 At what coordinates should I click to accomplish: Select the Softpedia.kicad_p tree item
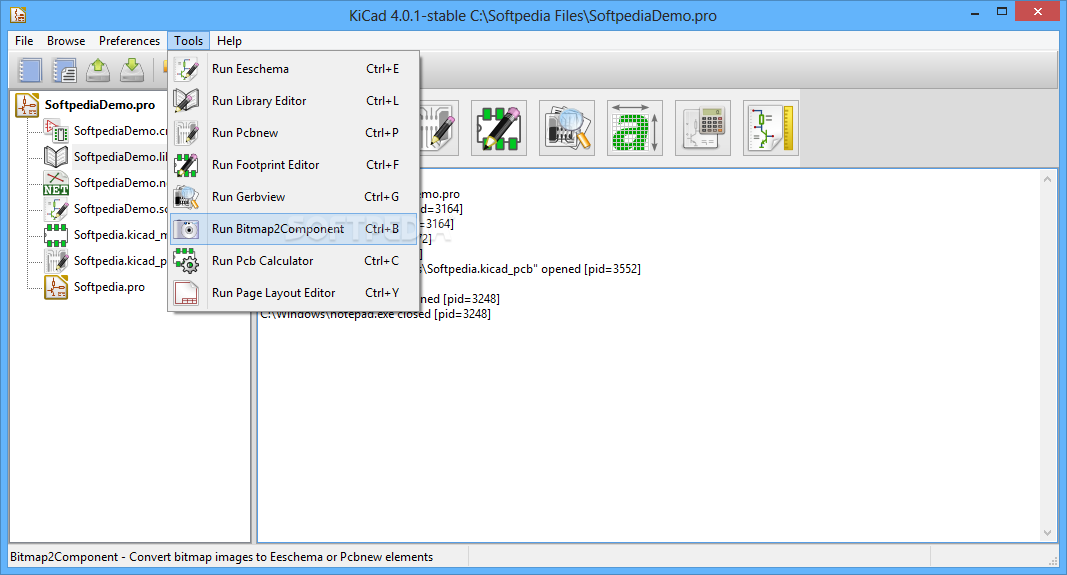tap(120, 261)
